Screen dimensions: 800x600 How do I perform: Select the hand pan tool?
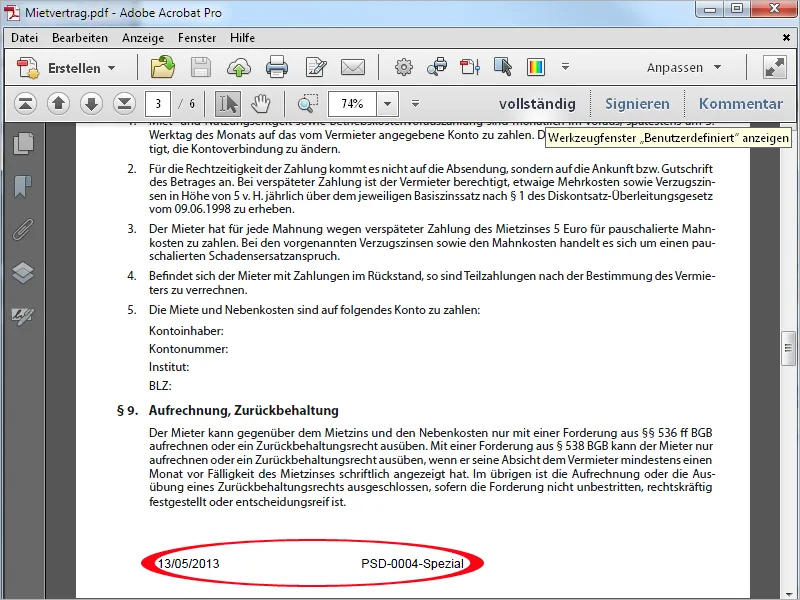click(x=261, y=104)
